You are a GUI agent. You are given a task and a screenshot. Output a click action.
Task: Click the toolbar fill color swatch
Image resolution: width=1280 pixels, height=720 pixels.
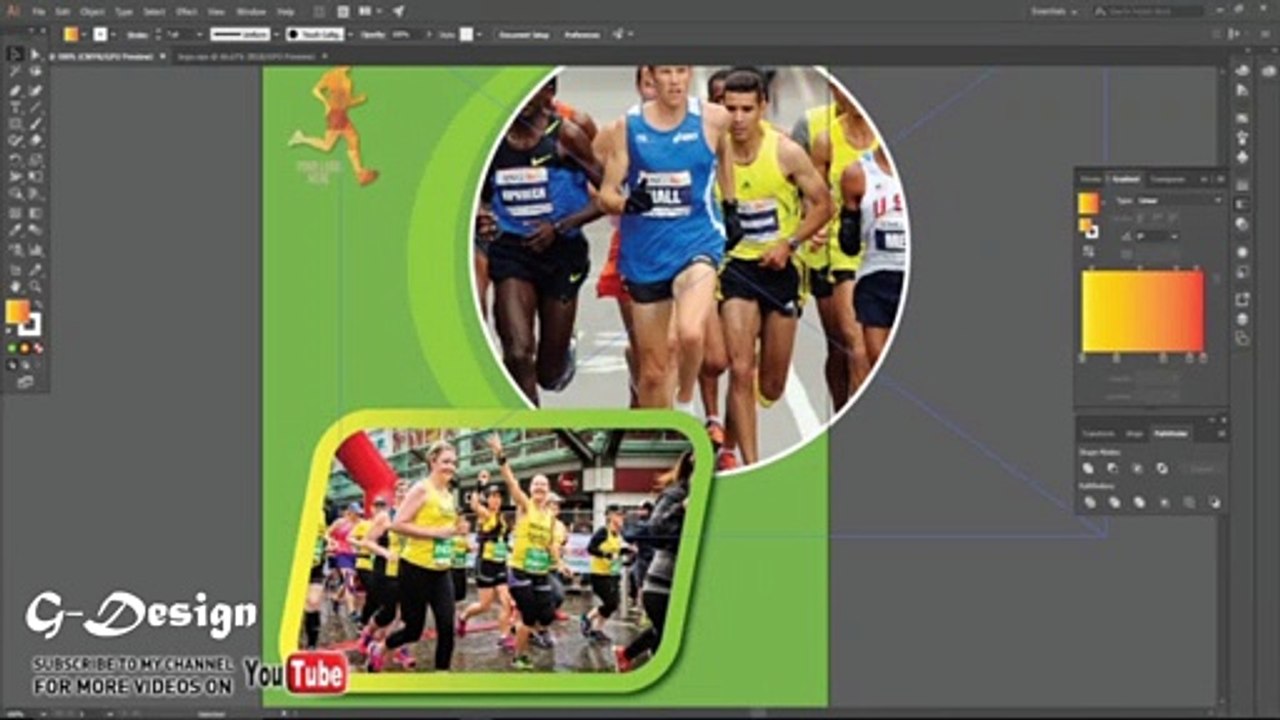tap(17, 312)
